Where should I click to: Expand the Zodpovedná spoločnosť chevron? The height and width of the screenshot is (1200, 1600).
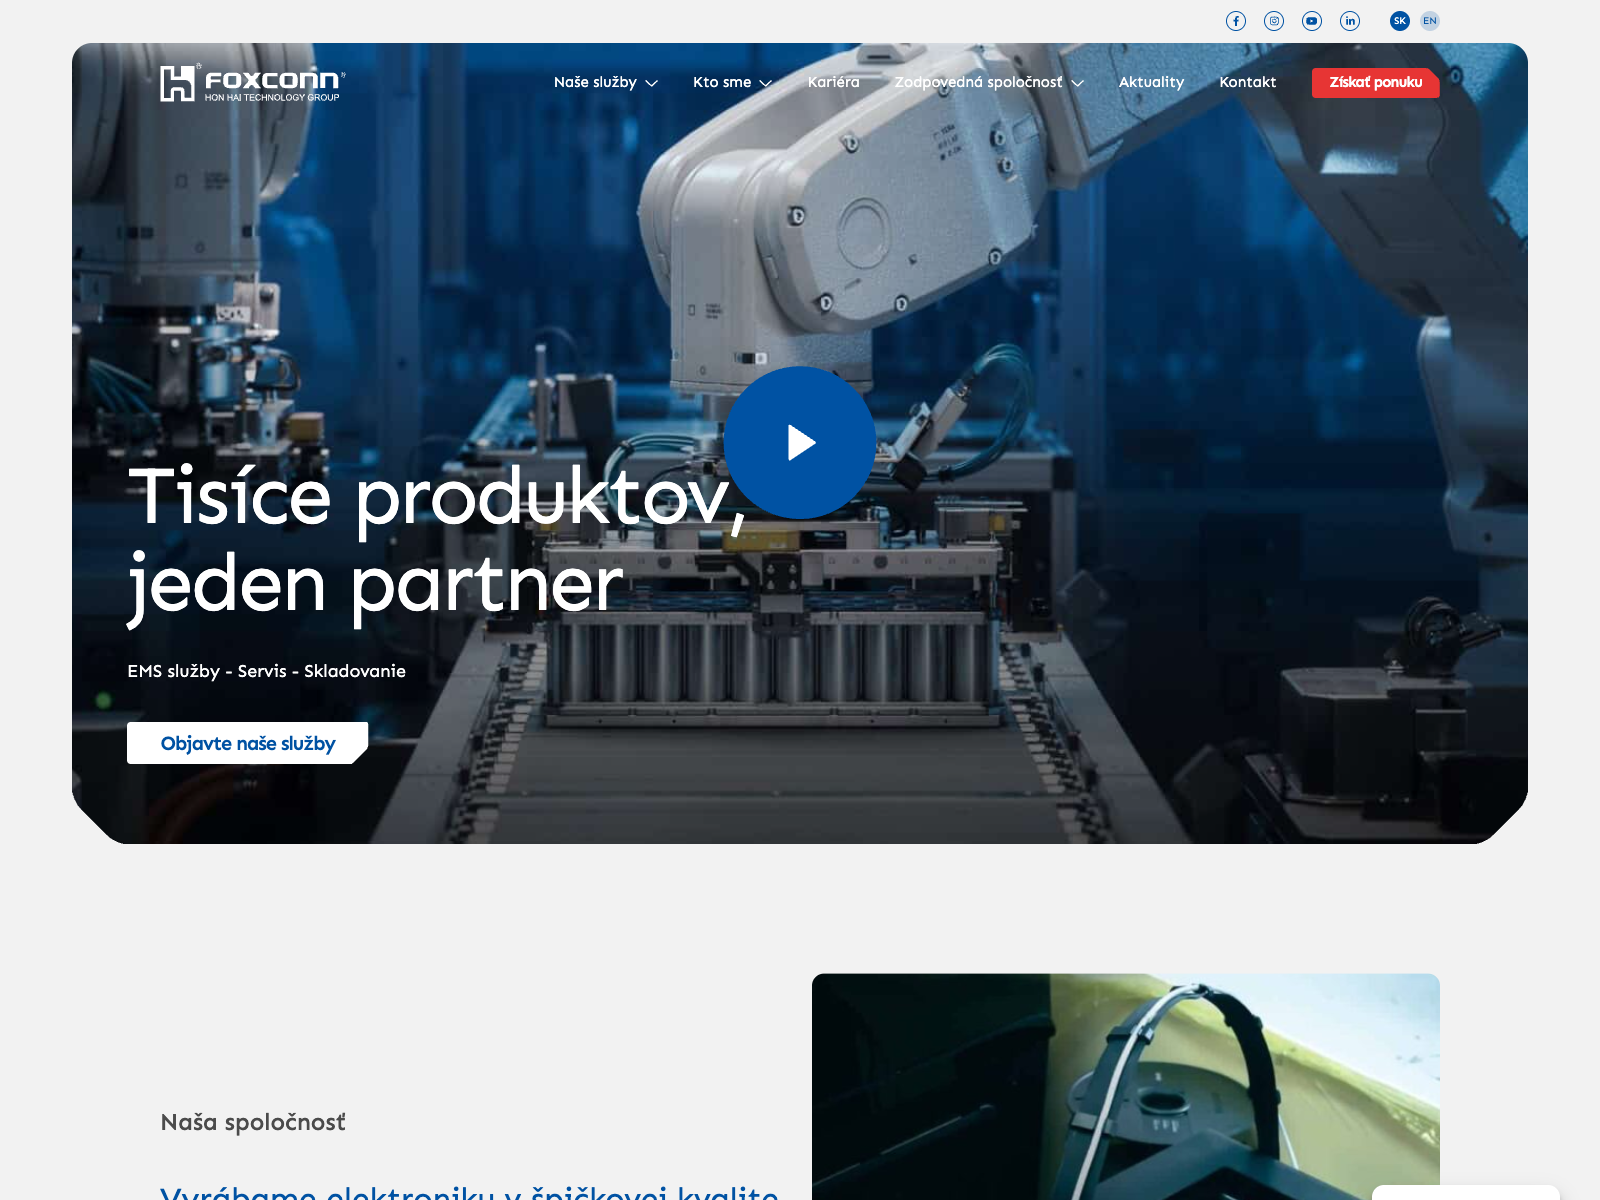pos(1078,83)
